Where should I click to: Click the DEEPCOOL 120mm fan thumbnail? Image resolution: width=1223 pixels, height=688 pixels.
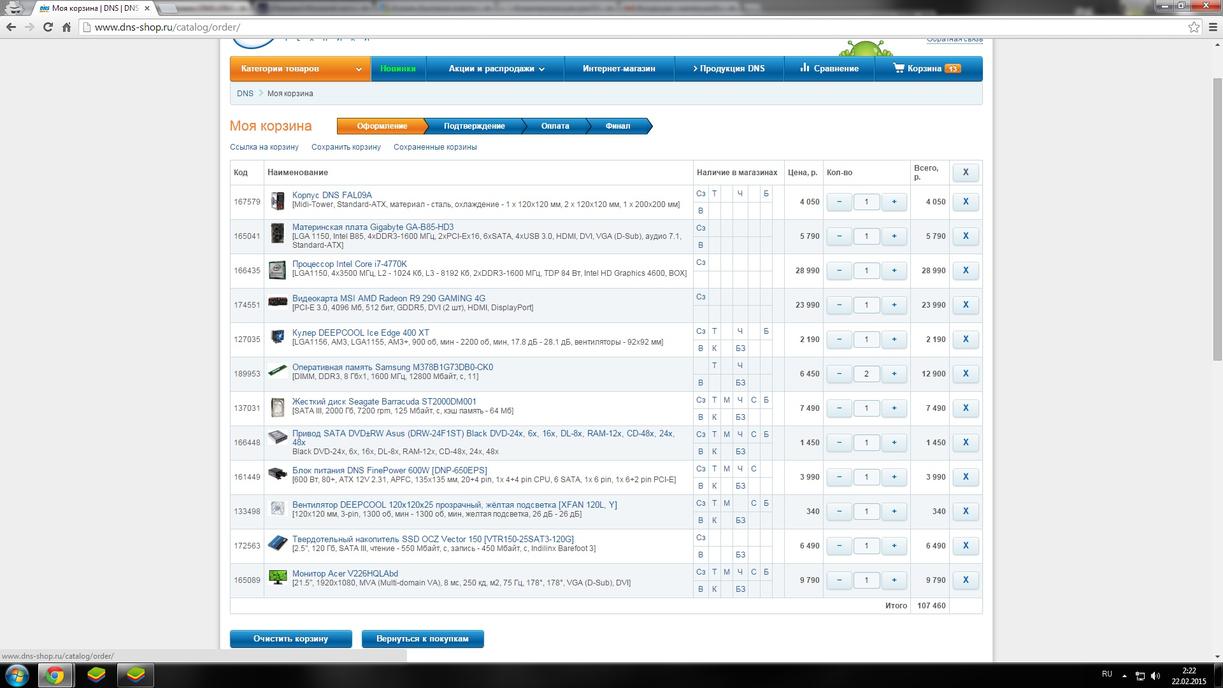278,510
